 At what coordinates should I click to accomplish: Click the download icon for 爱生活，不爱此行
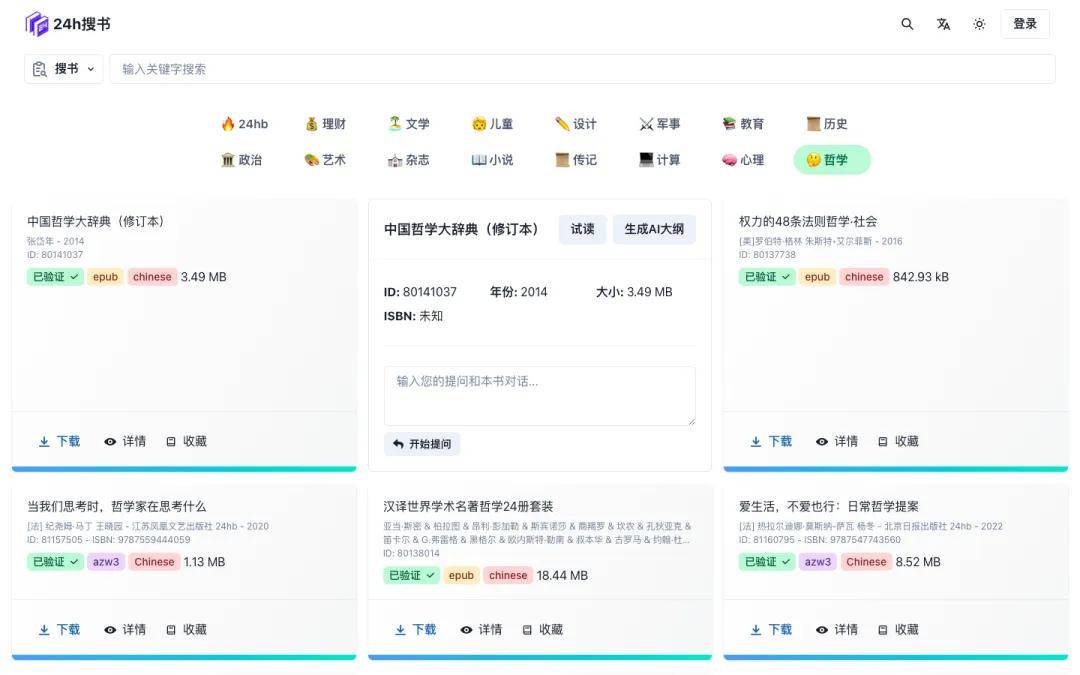pyautogui.click(x=755, y=629)
